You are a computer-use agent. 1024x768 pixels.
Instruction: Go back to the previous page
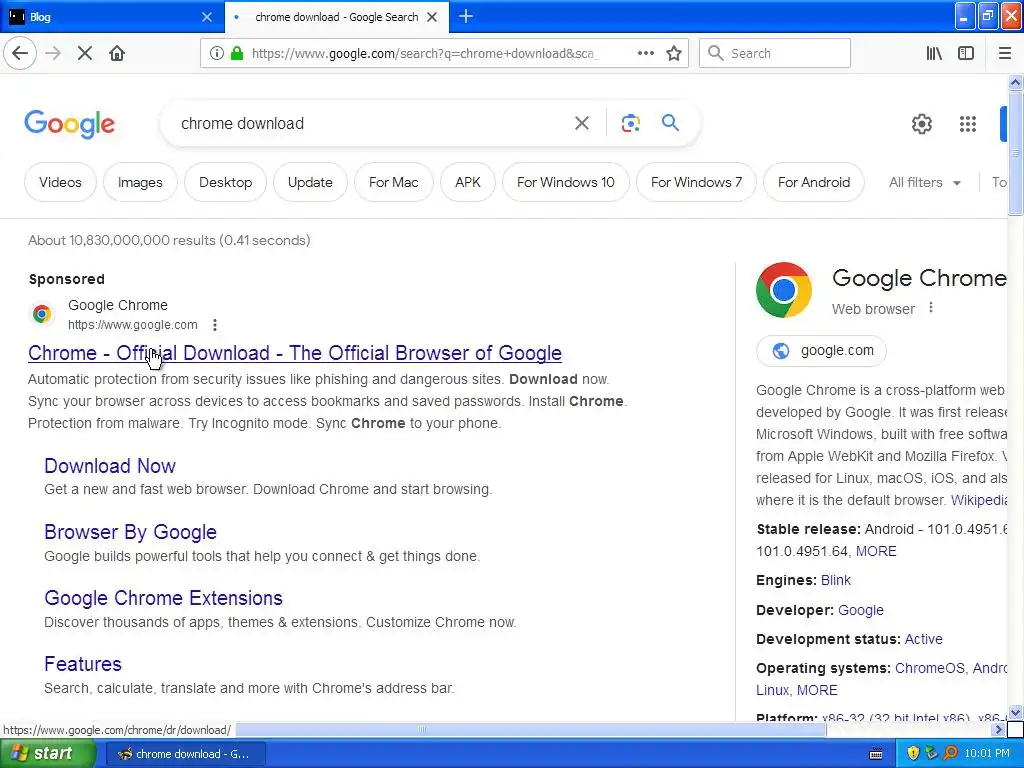click(20, 53)
